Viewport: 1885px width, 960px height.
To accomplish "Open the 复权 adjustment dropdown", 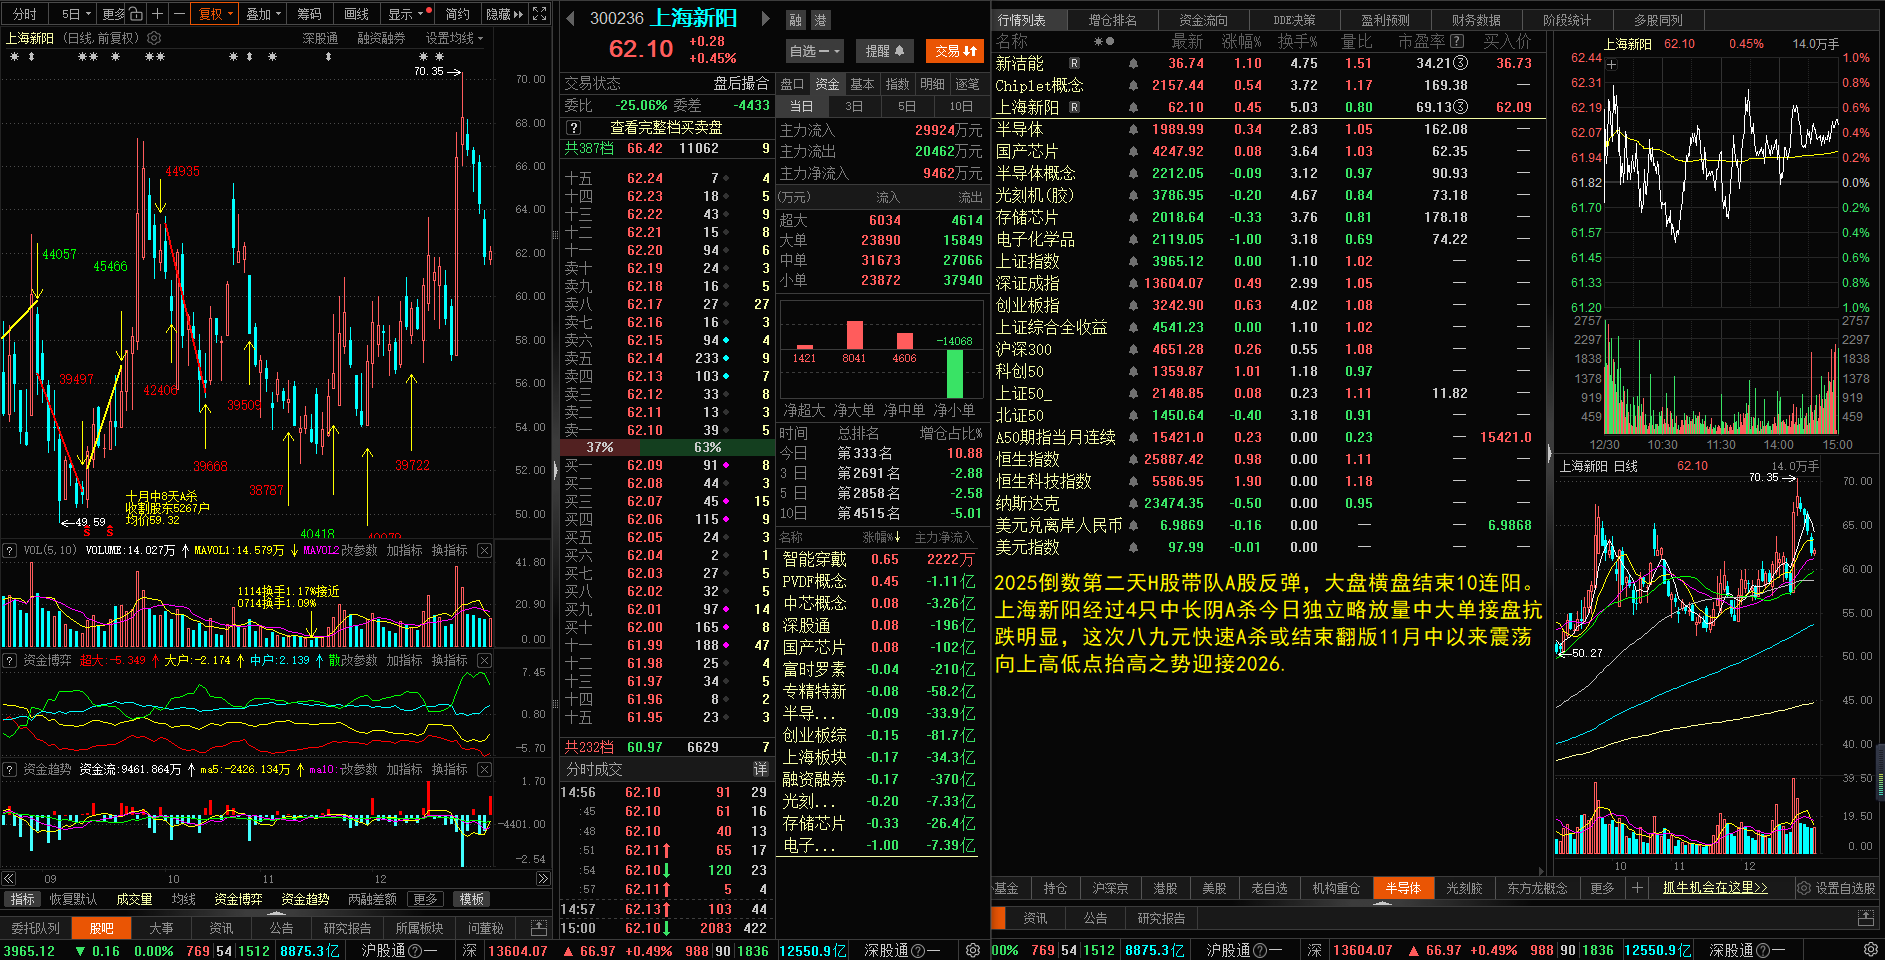I will pyautogui.click(x=216, y=14).
